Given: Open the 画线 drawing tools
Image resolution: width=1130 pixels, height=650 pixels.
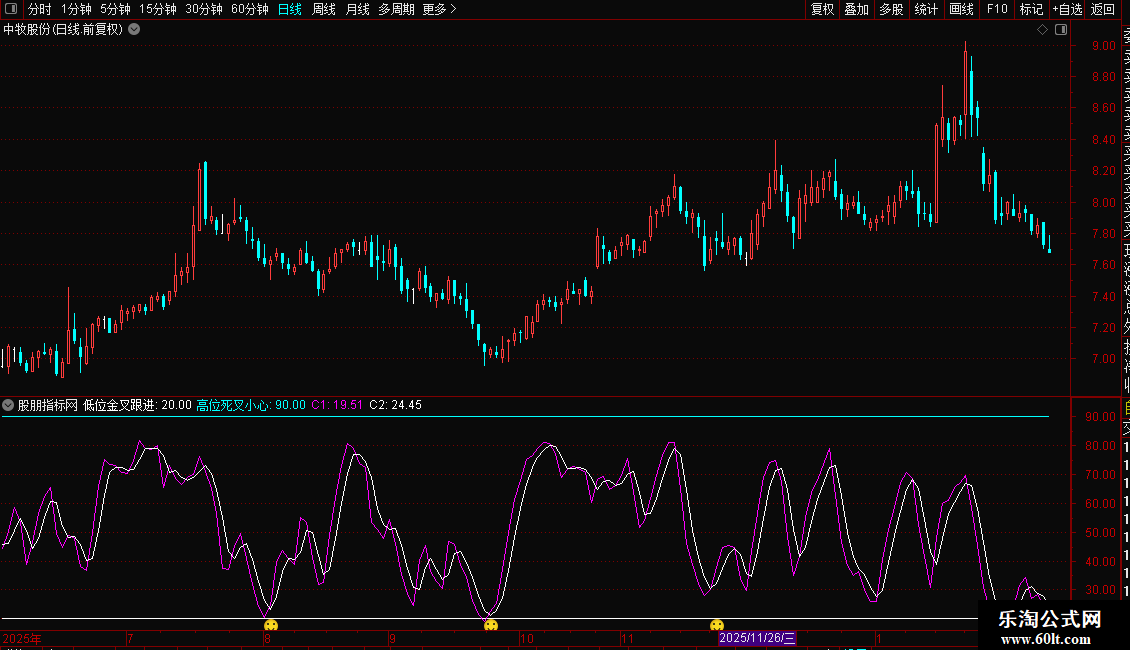Looking at the screenshot, I should coord(961,9).
